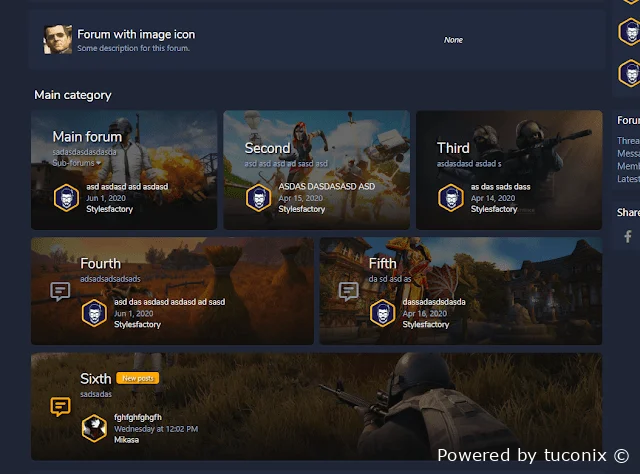Click 'Apr 16, 2020' date in Fifth card
This screenshot has width=640, height=474.
(x=424, y=314)
